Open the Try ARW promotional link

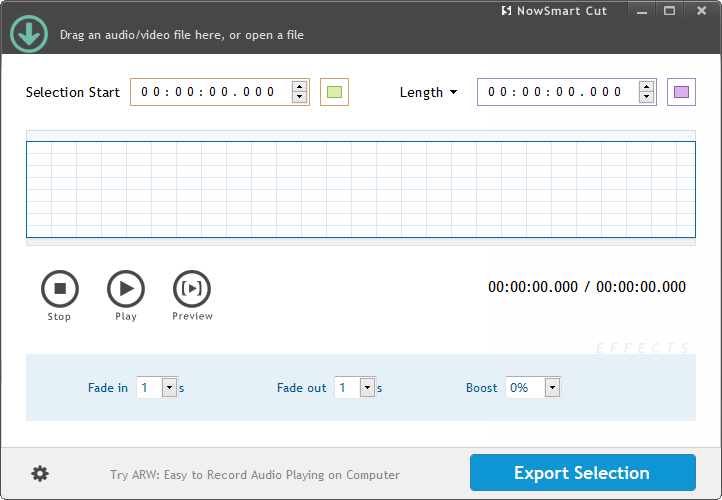[255, 475]
